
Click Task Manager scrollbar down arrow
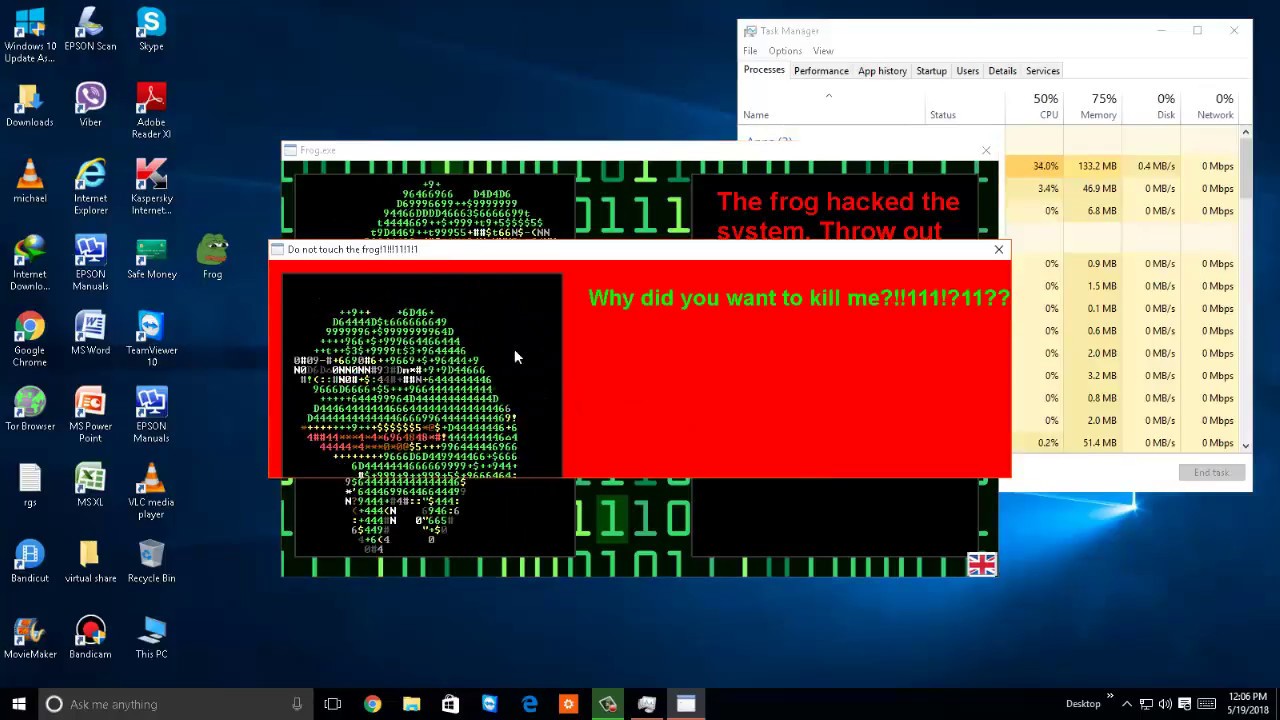1245,445
